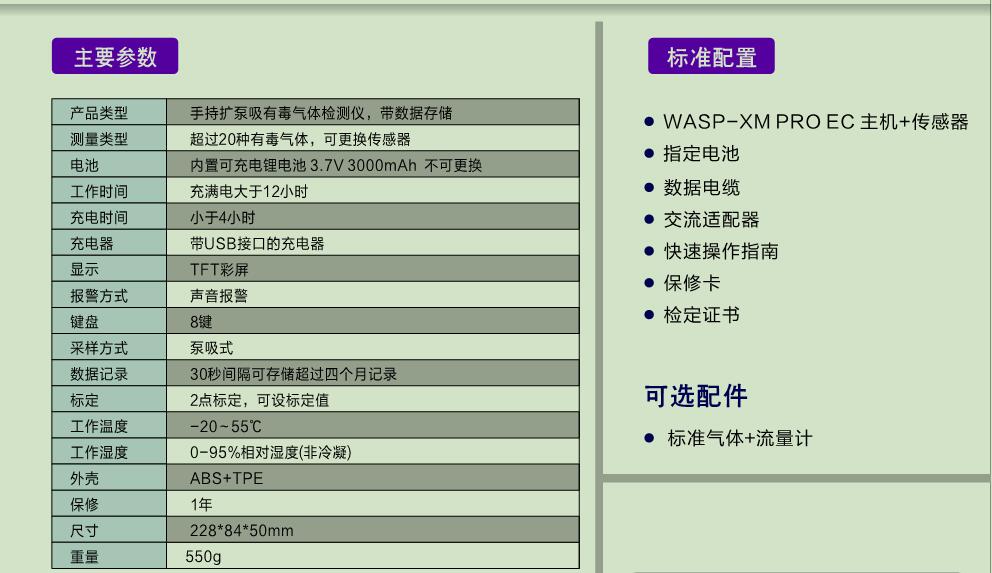
Task: Click the 228*84*50mm dimensions value
Action: [241, 530]
